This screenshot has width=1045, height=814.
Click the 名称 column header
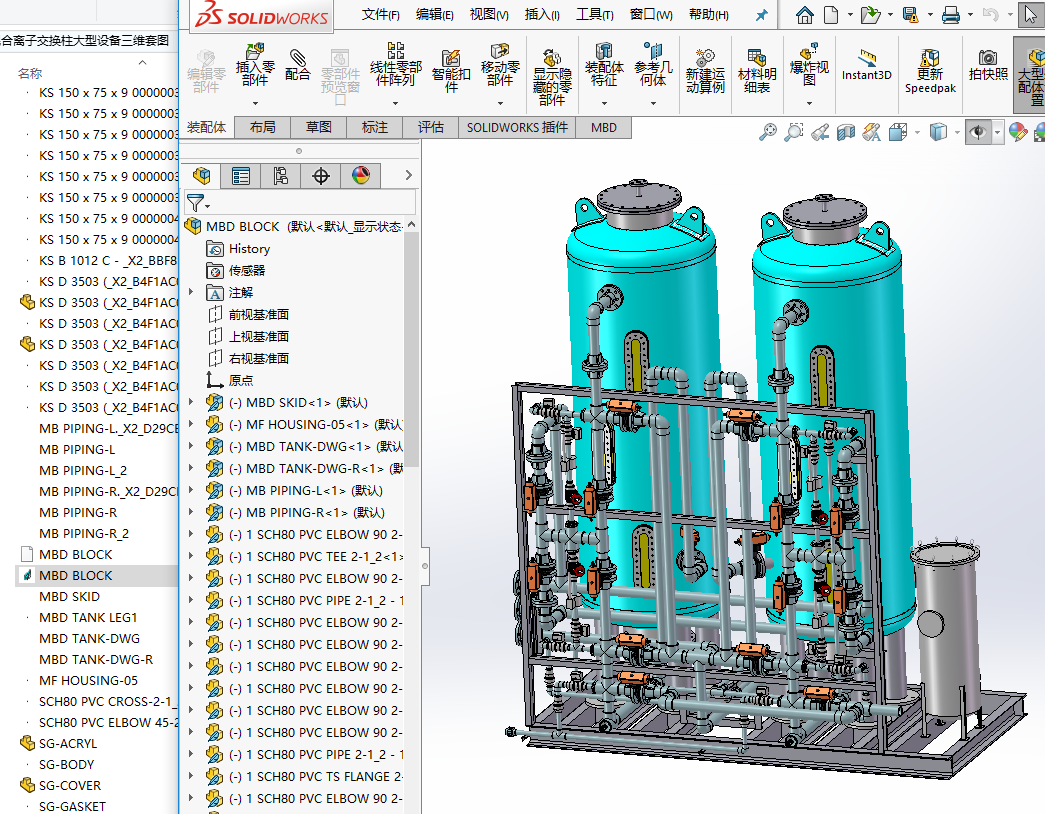(x=30, y=73)
